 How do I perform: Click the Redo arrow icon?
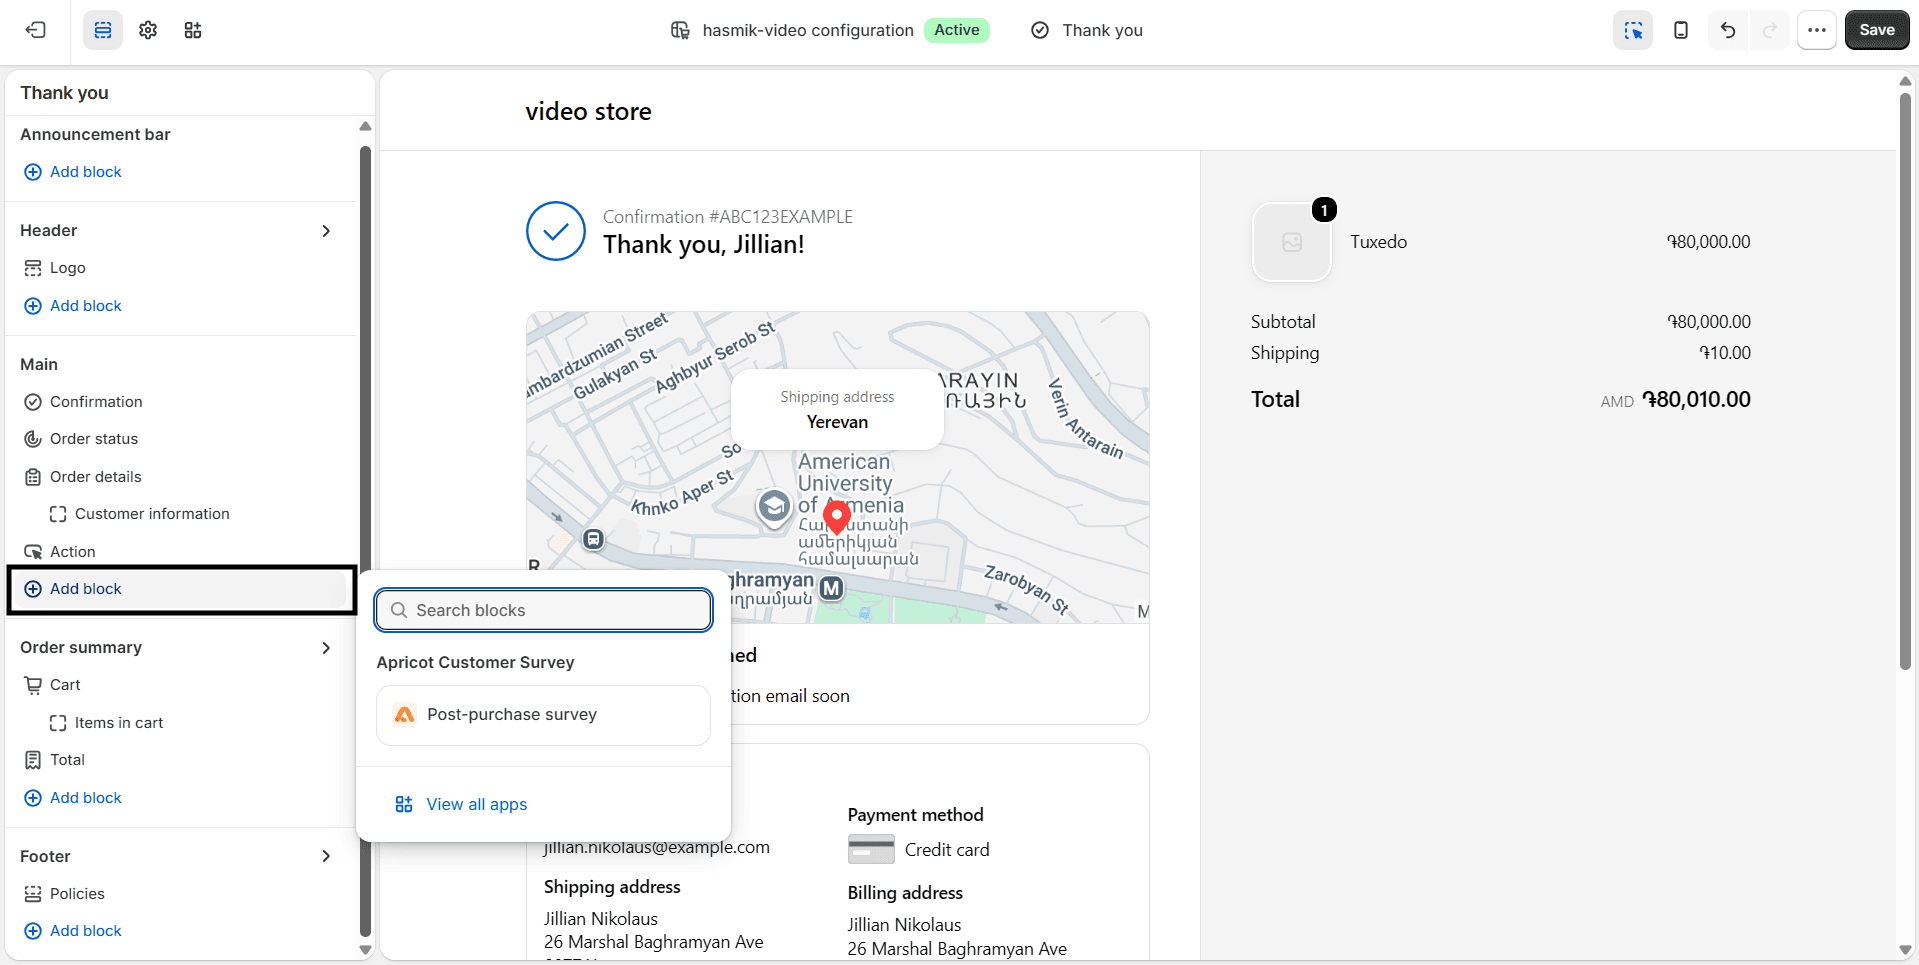tap(1770, 30)
